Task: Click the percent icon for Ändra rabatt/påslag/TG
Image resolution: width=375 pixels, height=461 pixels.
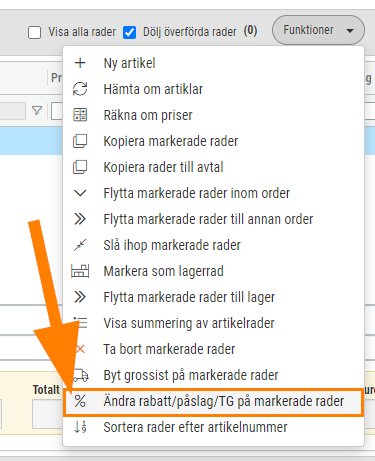Action: [80, 401]
